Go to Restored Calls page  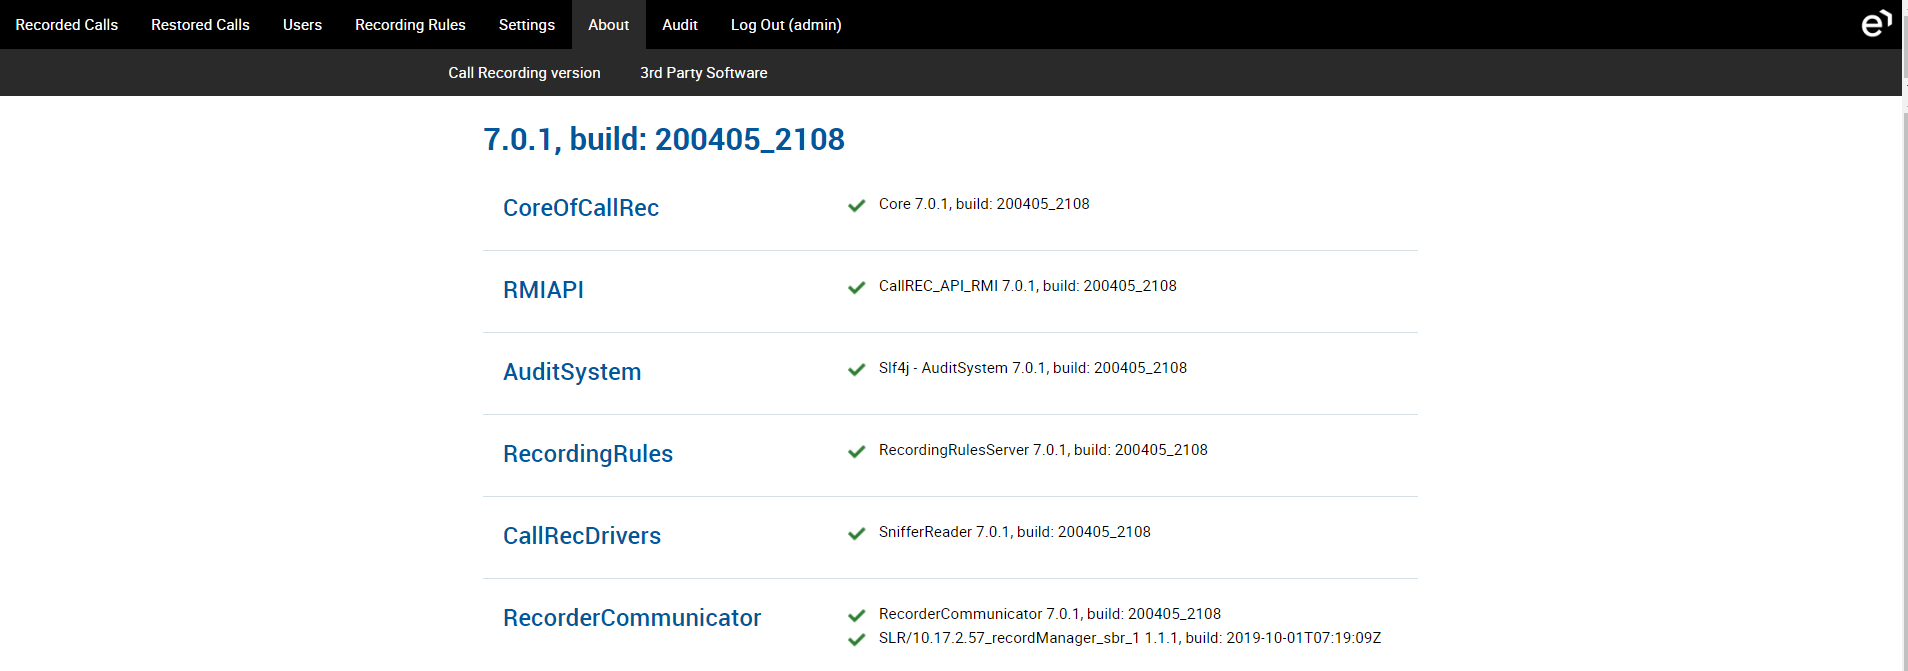[200, 25]
